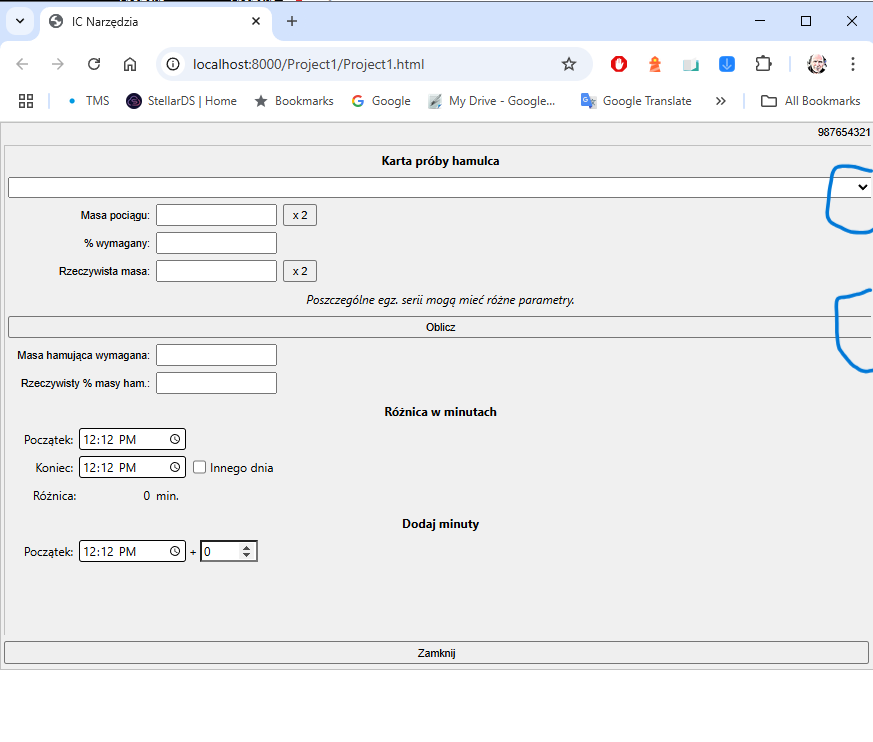This screenshot has height=742, width=873.
Task: Click the Koniec time field
Action: (x=132, y=467)
